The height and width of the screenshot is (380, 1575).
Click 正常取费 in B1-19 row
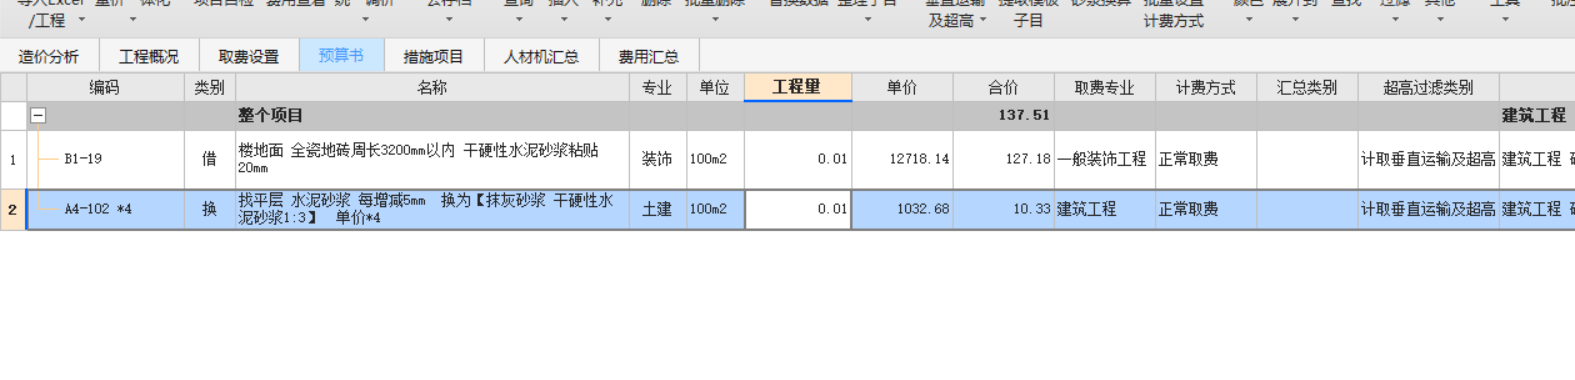1206,160
